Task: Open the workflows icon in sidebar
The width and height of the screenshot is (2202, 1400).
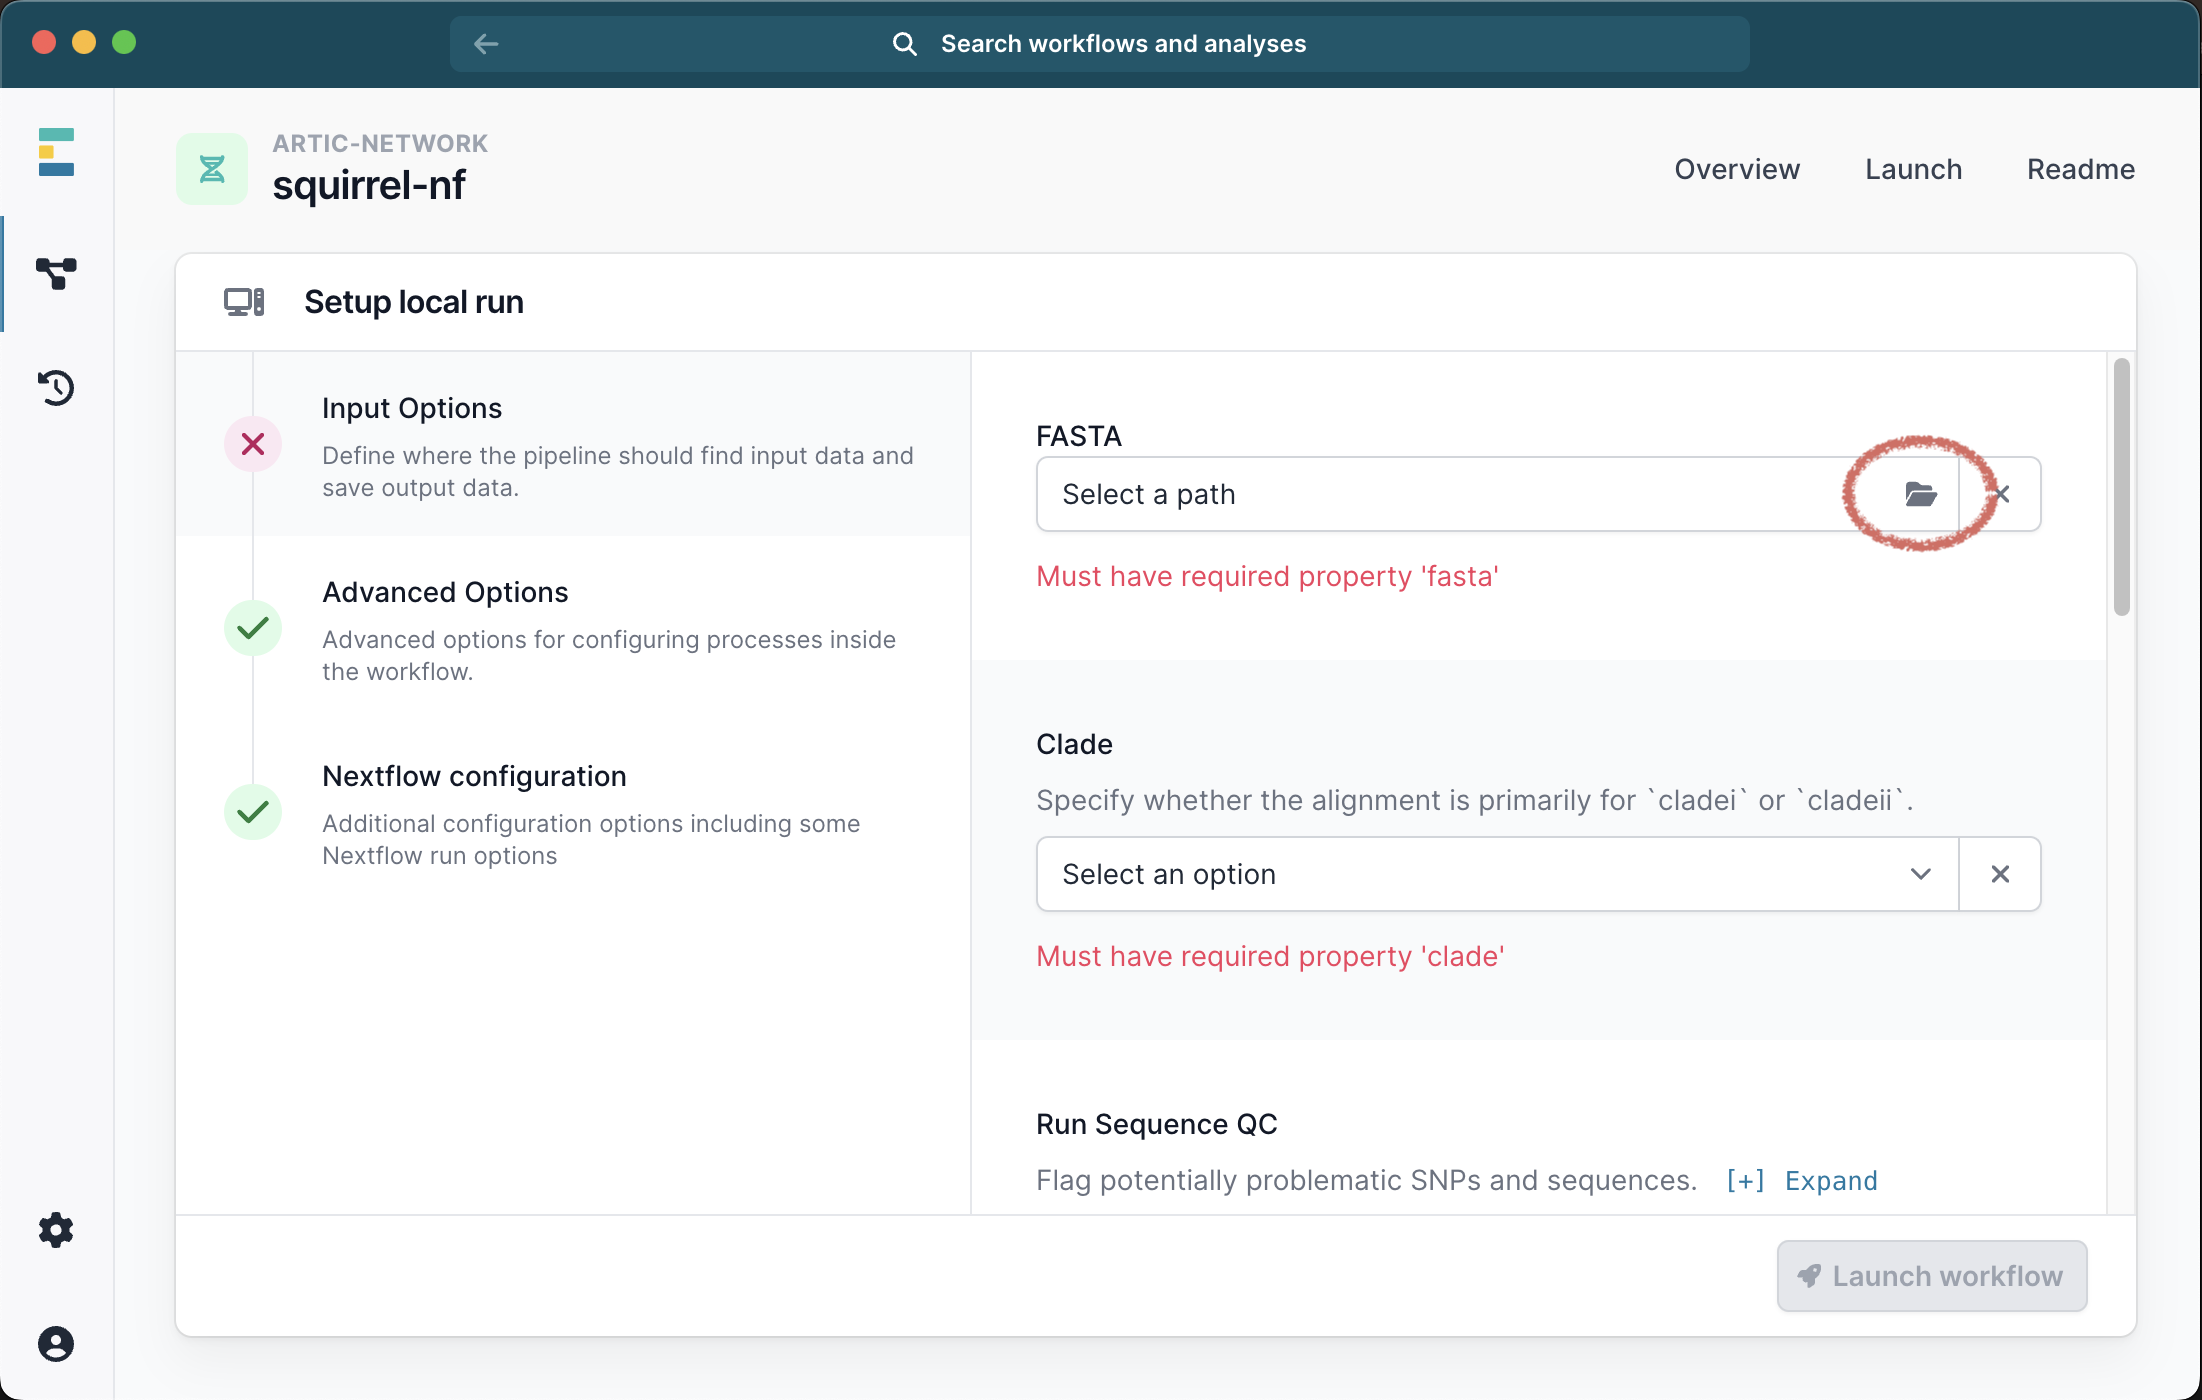Action: pyautogui.click(x=56, y=272)
